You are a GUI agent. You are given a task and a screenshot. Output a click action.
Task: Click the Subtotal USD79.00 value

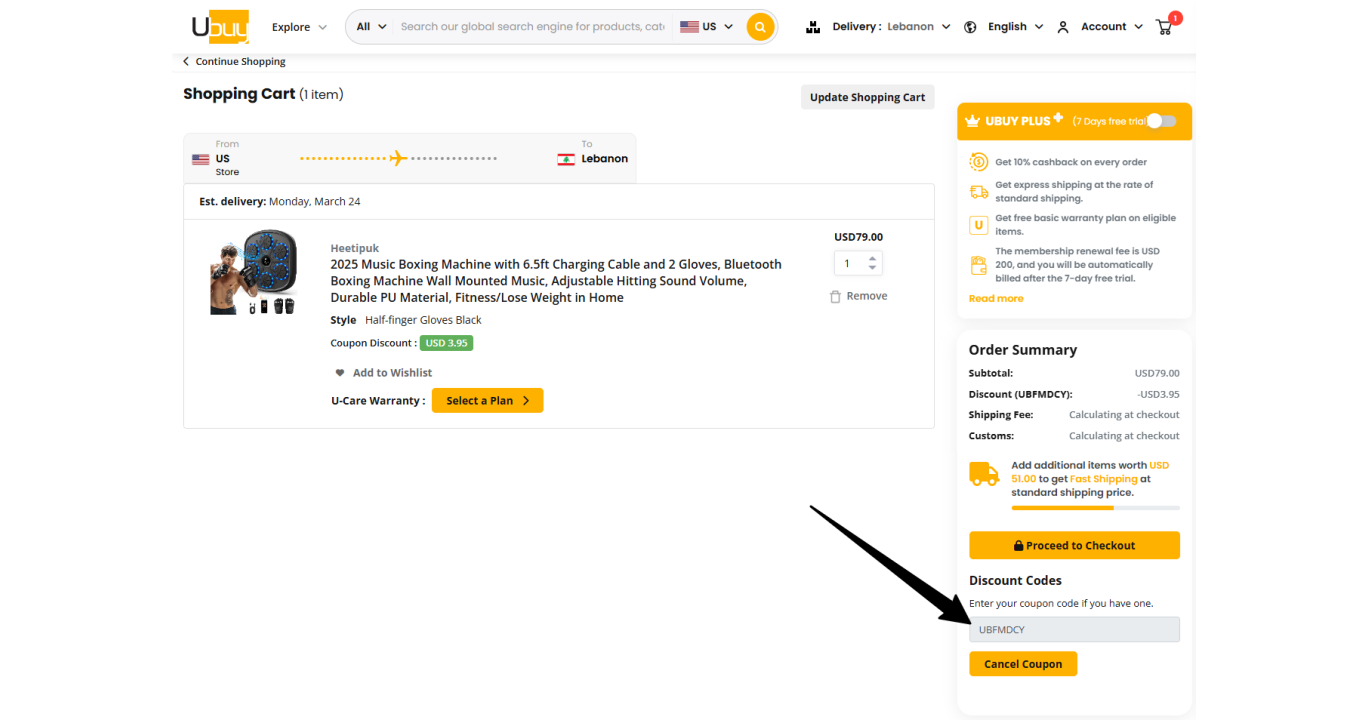coord(1157,373)
